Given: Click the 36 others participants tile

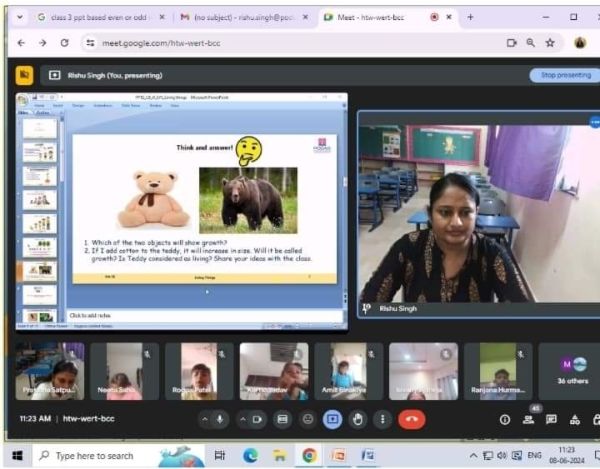Looking at the screenshot, I should coord(573,371).
